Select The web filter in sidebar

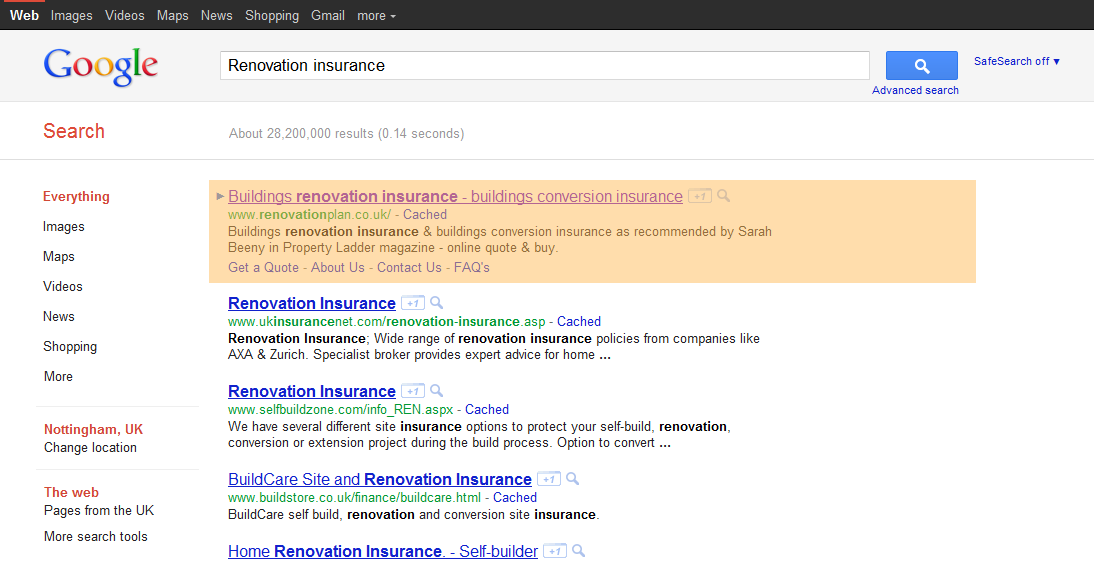point(71,493)
